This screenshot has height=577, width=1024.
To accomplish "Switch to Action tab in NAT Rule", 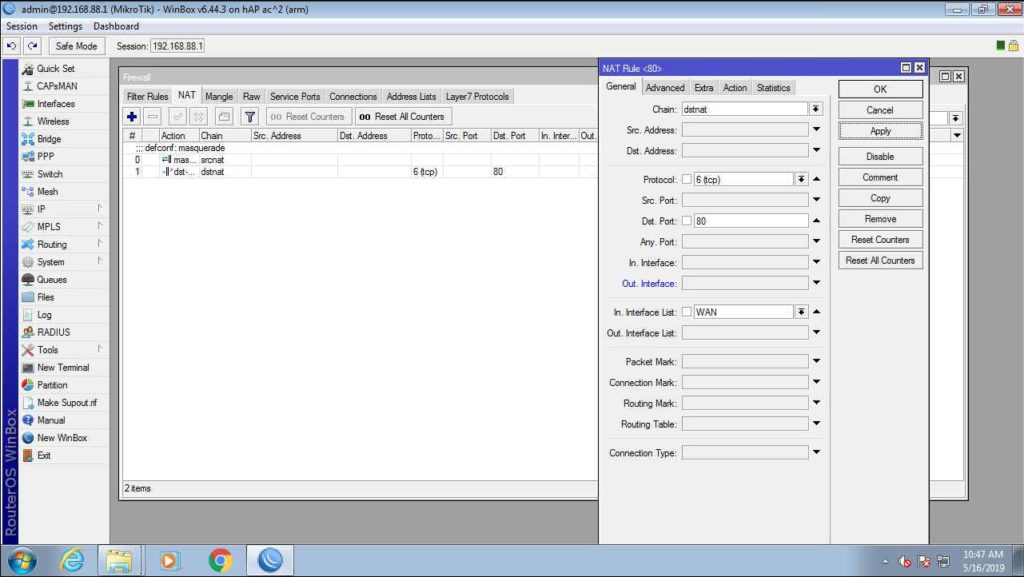I will [734, 88].
